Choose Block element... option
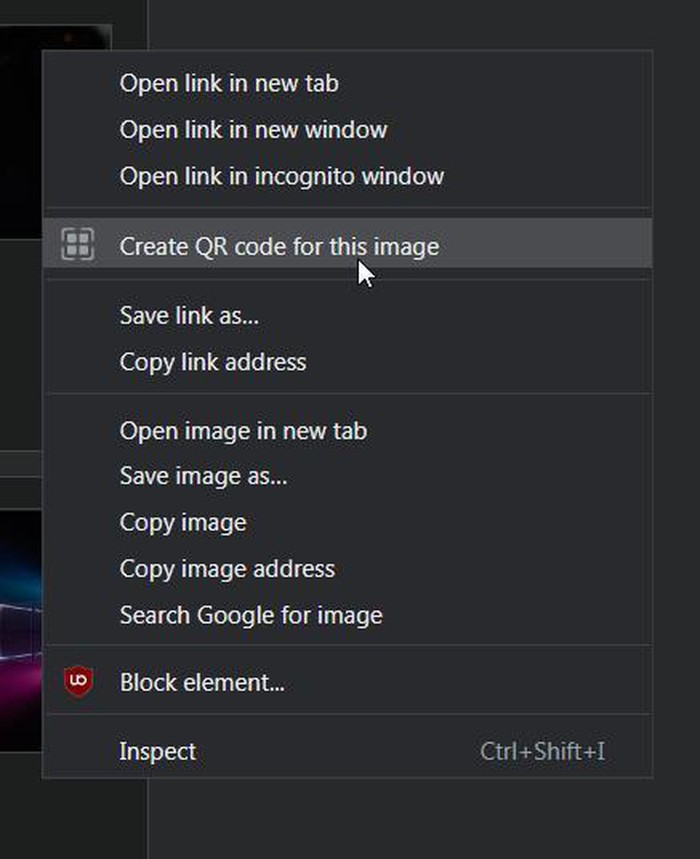The width and height of the screenshot is (700, 859). (202, 683)
